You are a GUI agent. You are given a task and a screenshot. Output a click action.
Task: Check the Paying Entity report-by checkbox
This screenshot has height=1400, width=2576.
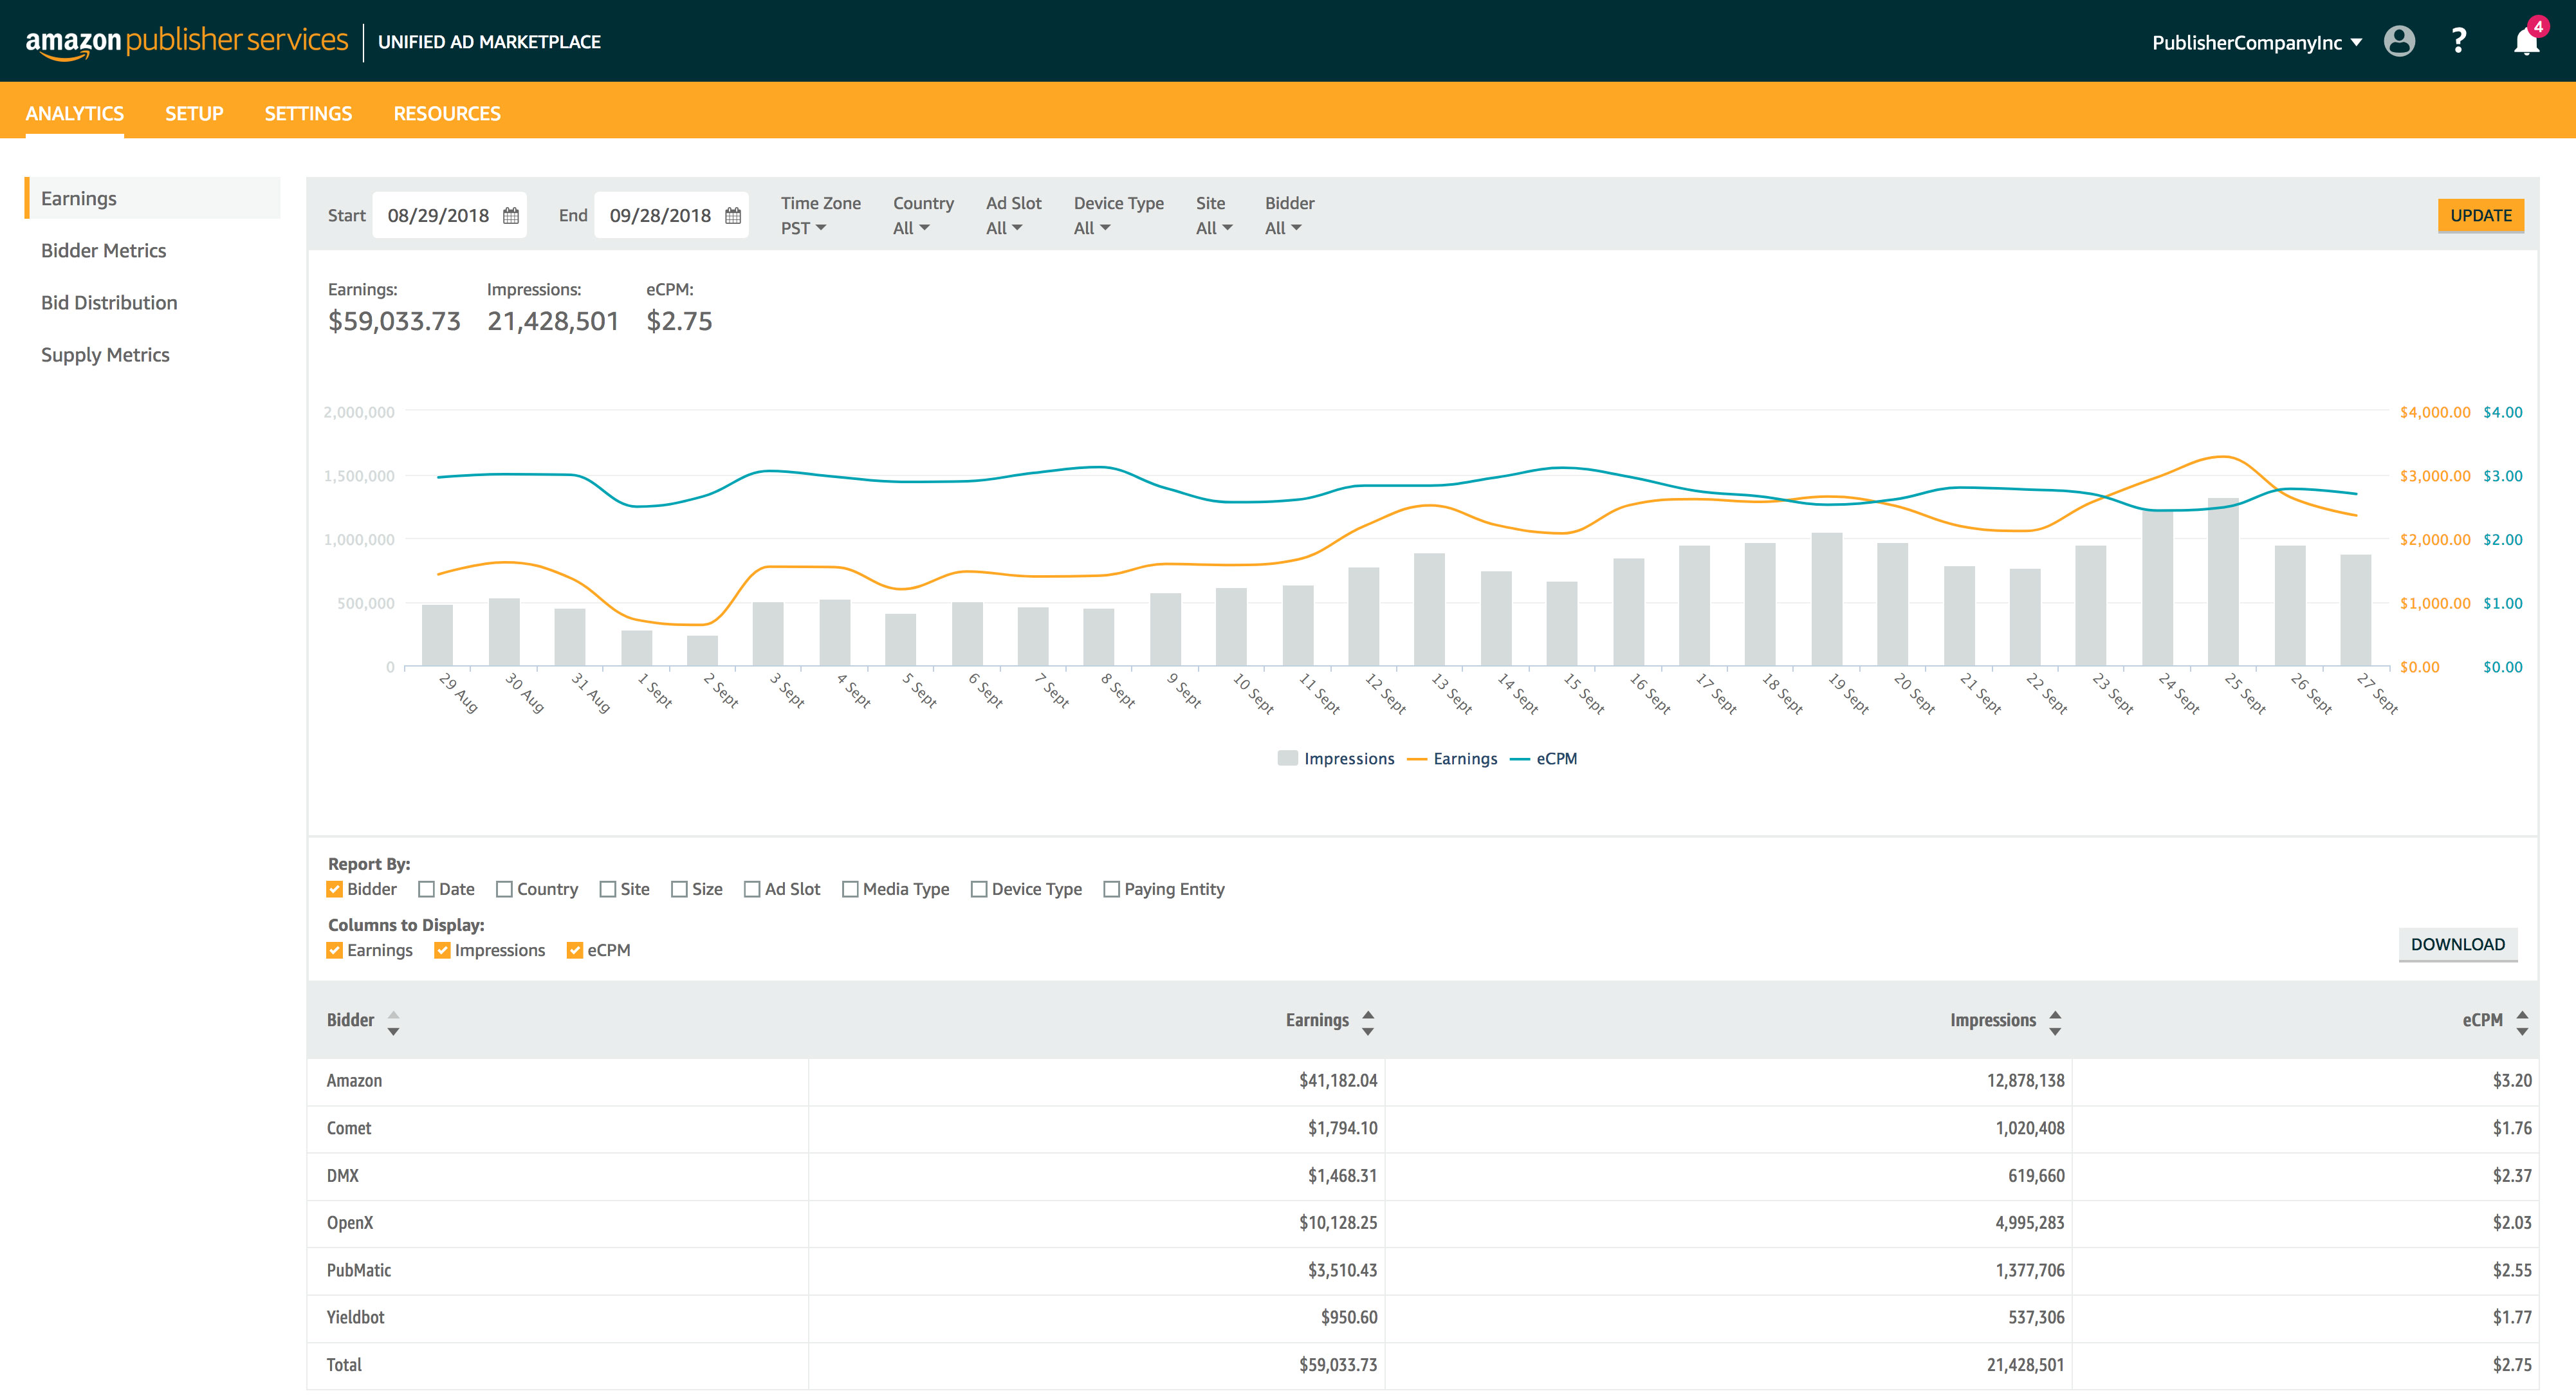coord(1112,889)
